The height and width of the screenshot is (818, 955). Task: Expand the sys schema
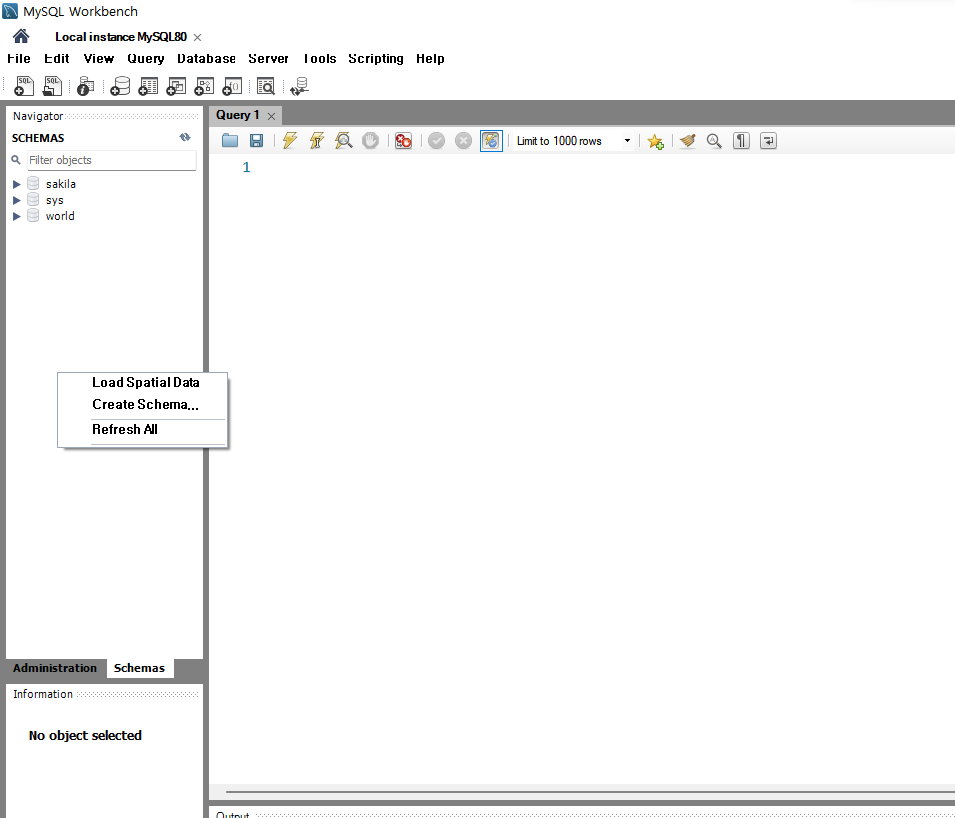coord(16,200)
